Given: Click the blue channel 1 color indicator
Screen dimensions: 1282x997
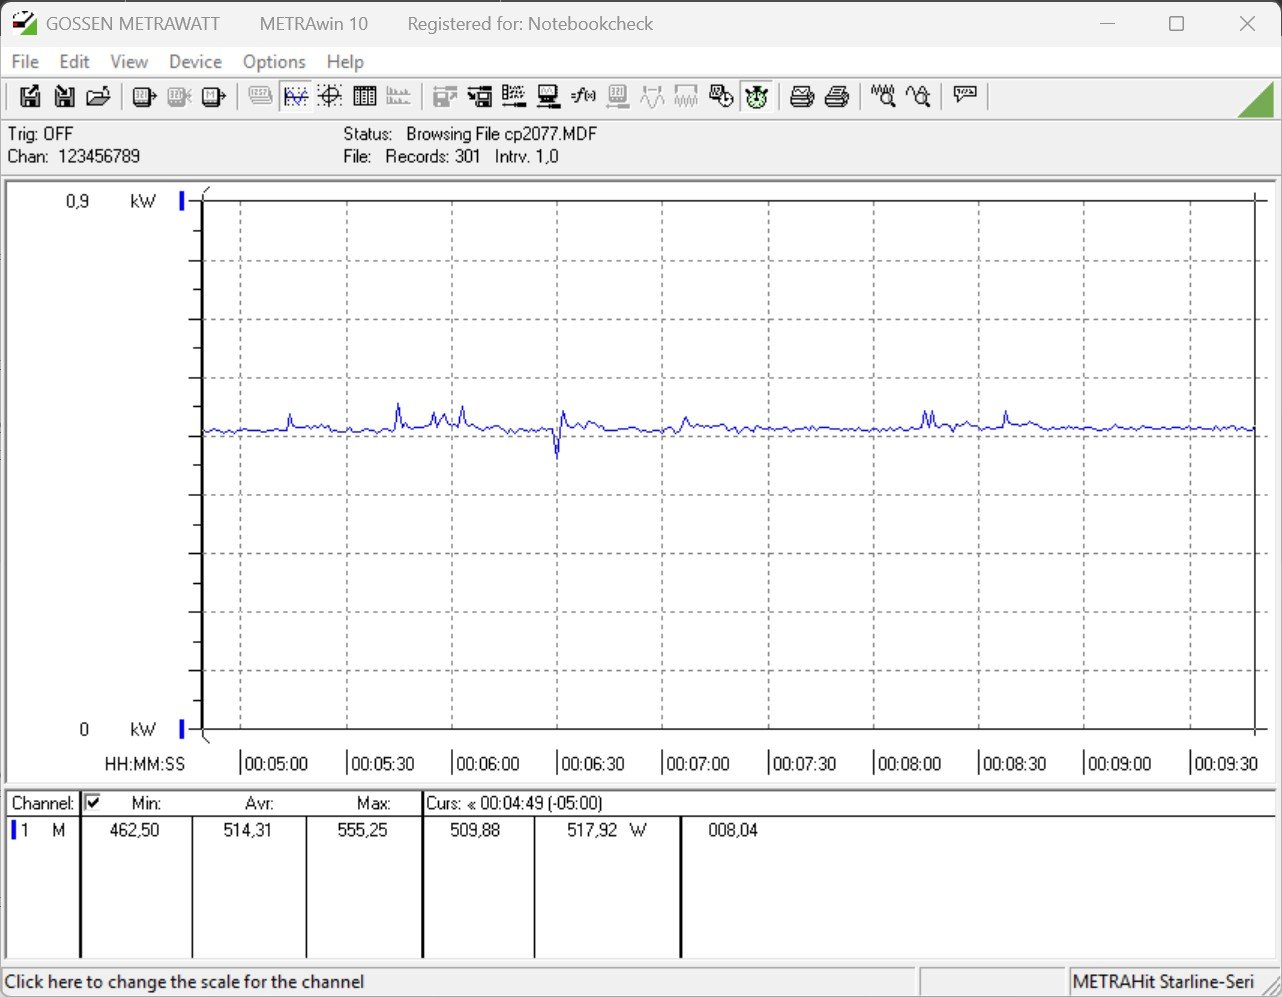Looking at the screenshot, I should (x=14, y=830).
